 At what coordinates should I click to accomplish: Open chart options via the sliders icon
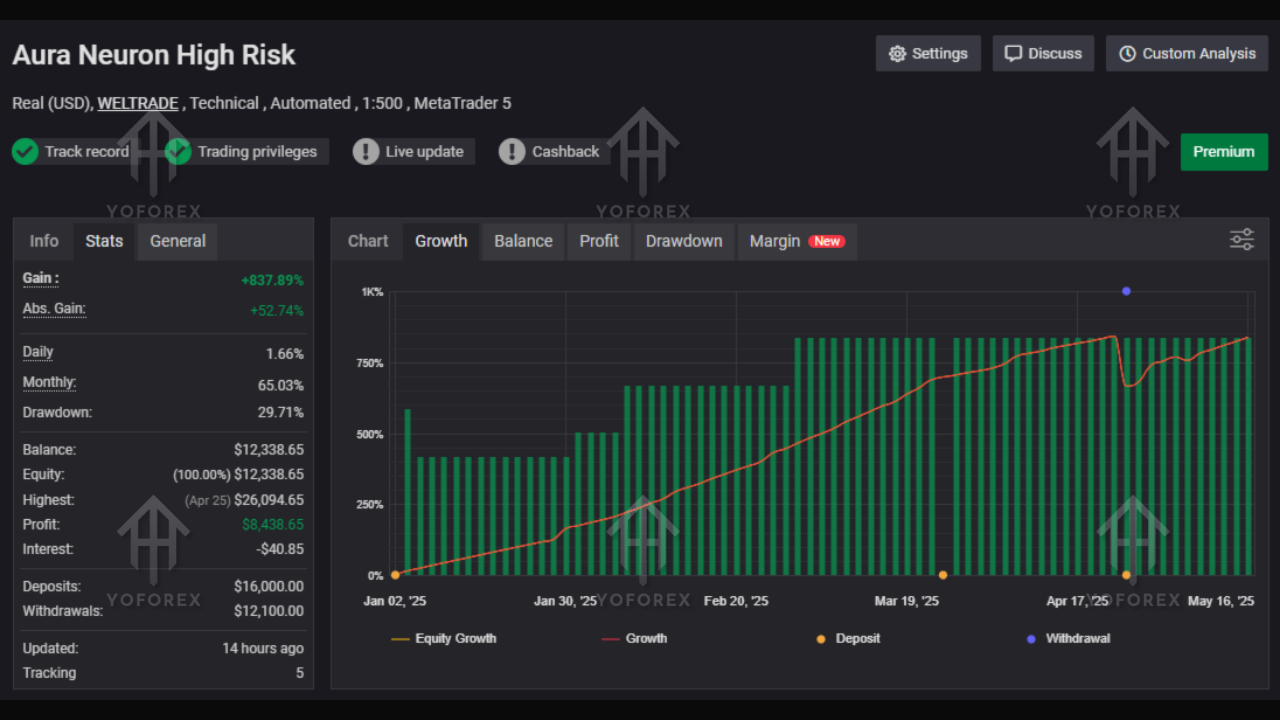[1241, 239]
